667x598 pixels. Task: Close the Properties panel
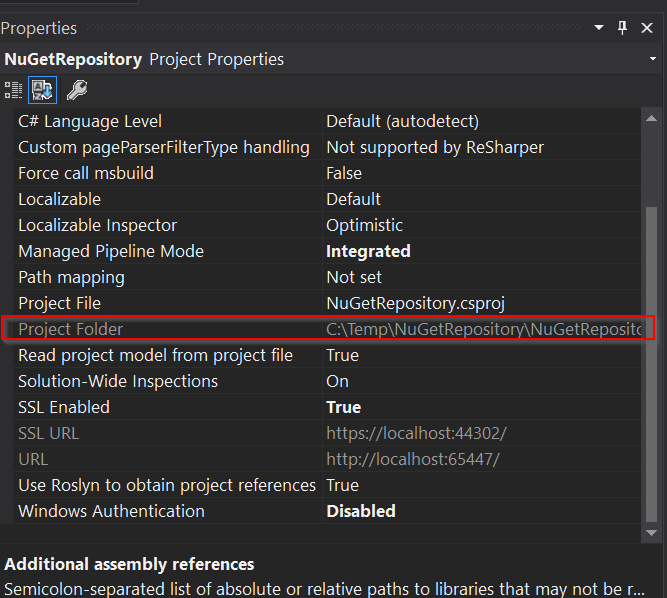click(x=647, y=28)
